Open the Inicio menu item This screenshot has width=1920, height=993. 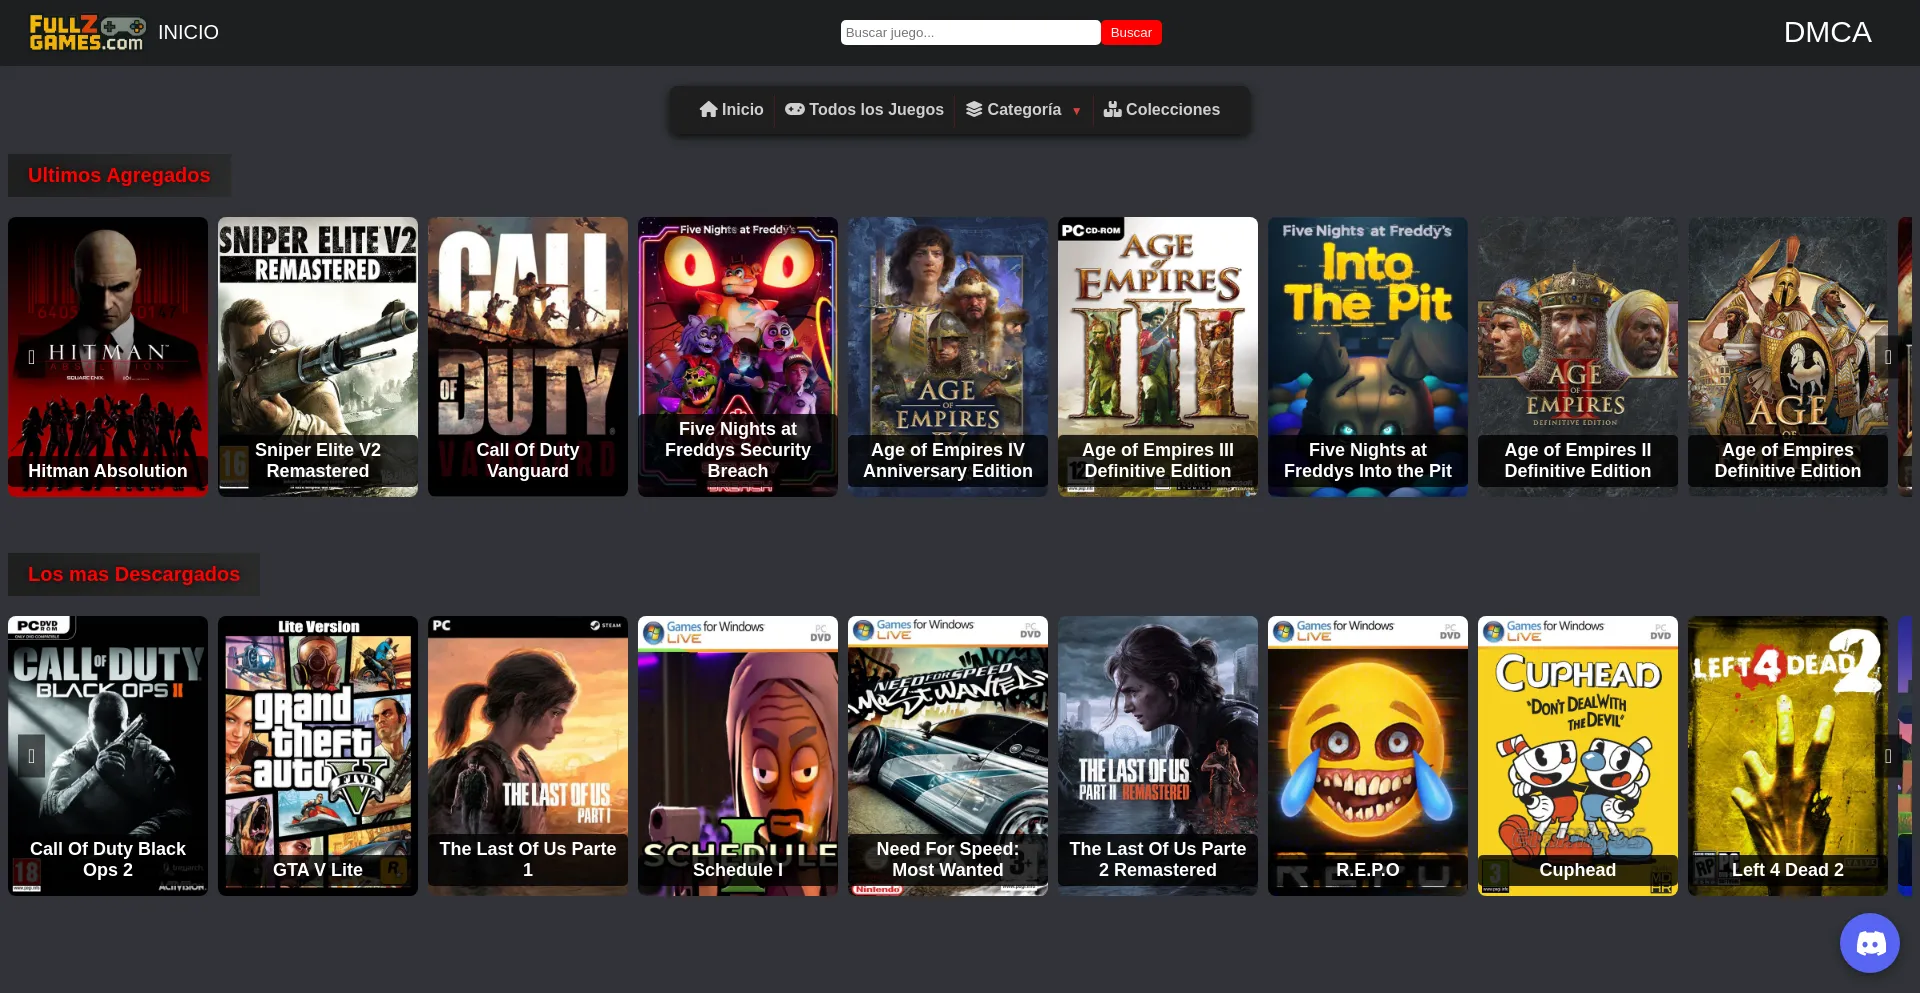(731, 109)
